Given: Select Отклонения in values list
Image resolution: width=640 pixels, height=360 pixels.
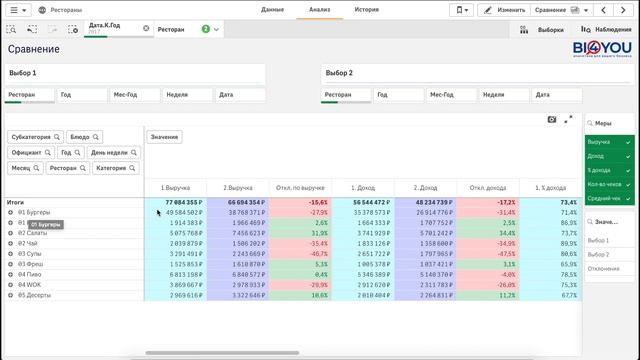Looking at the screenshot, I should (609, 269).
